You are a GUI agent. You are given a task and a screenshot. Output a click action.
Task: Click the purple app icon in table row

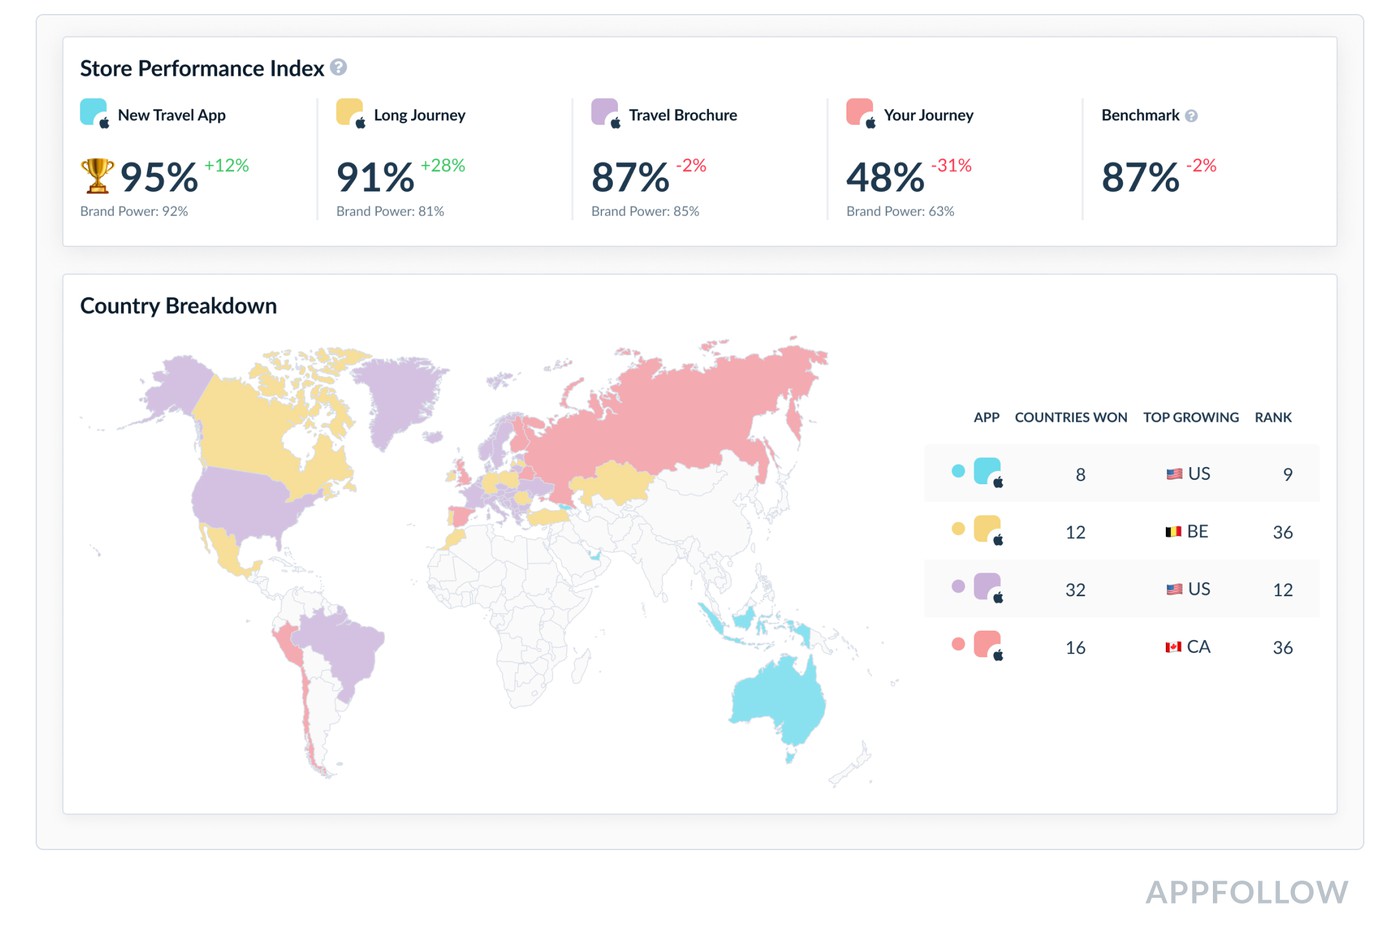tap(987, 587)
